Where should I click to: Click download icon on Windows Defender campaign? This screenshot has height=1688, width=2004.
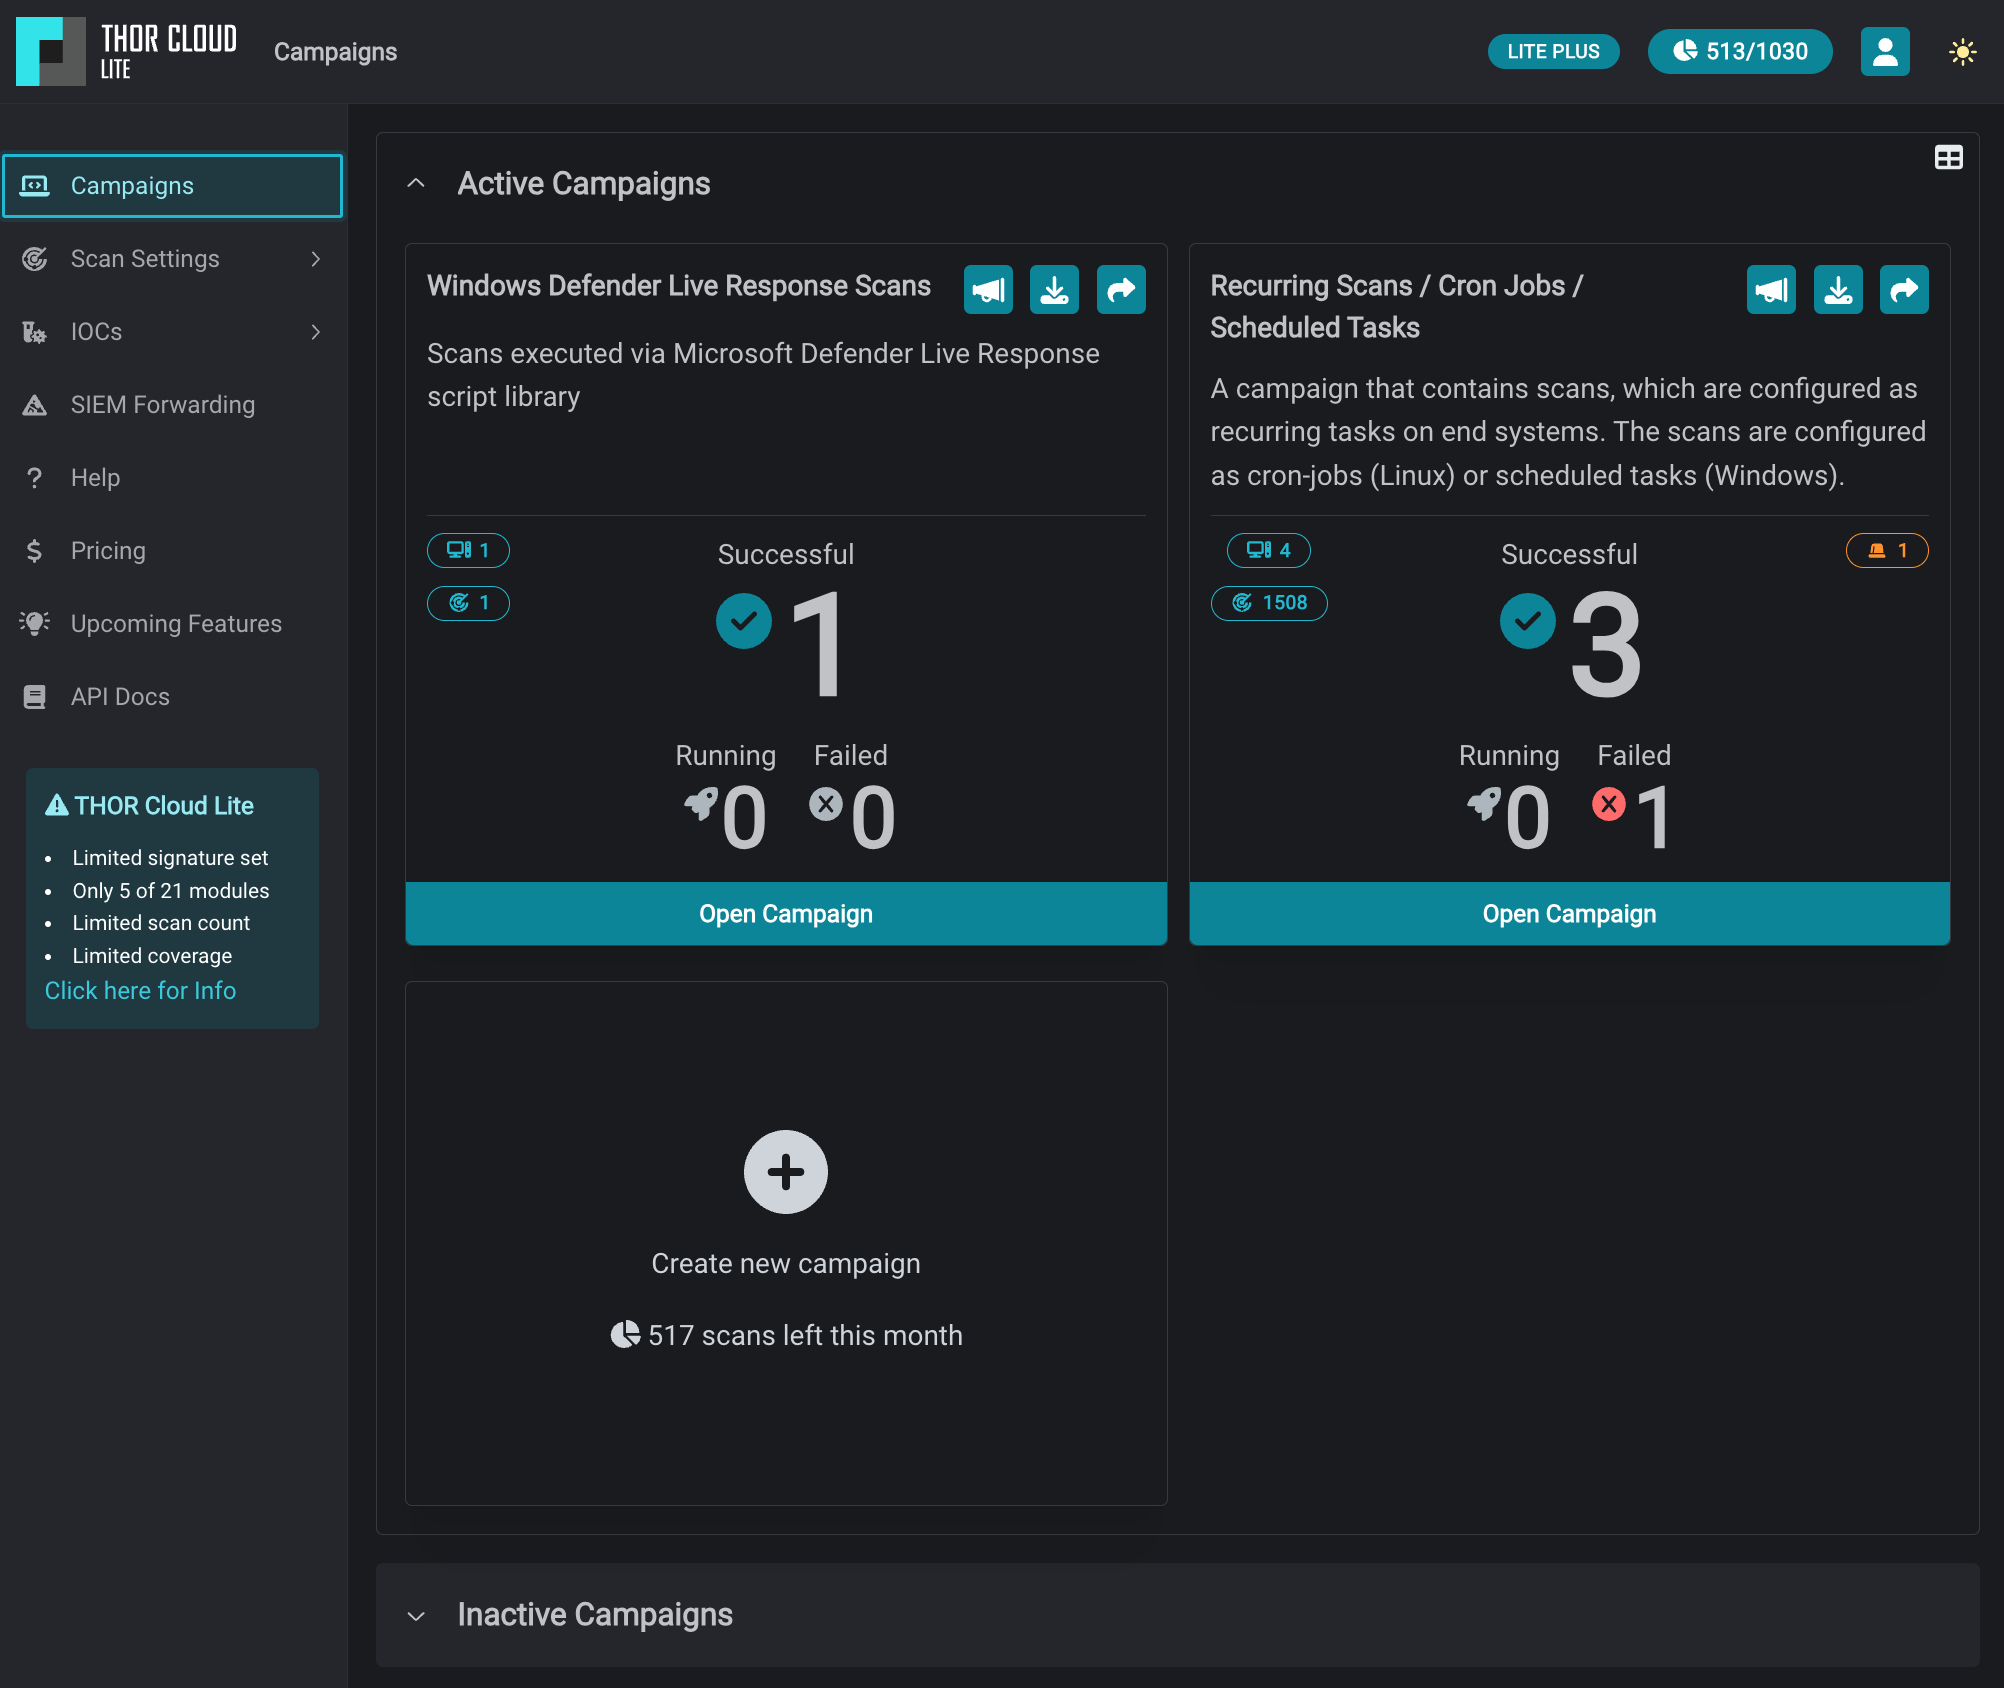point(1054,290)
